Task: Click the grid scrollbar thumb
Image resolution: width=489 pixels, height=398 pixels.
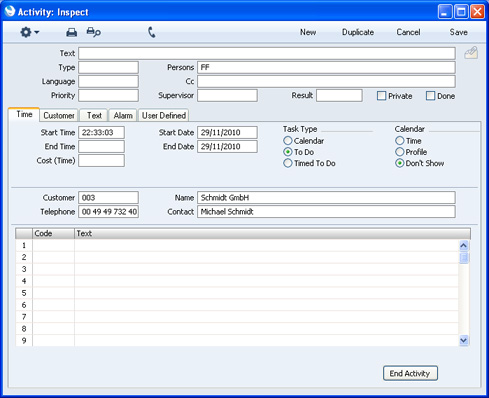Action: coord(464,258)
